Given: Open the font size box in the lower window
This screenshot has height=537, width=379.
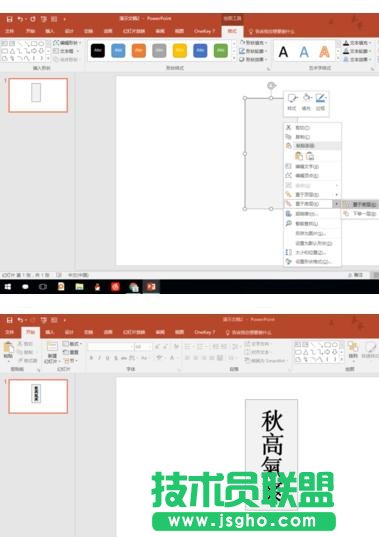Looking at the screenshot, I should click(142, 347).
